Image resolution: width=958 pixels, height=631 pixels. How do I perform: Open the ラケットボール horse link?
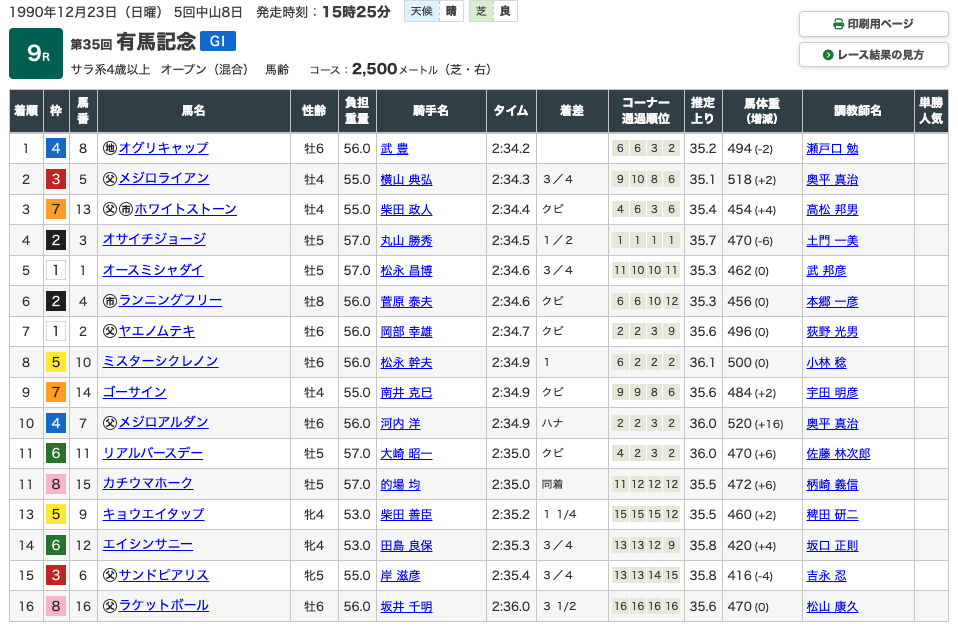pos(163,606)
